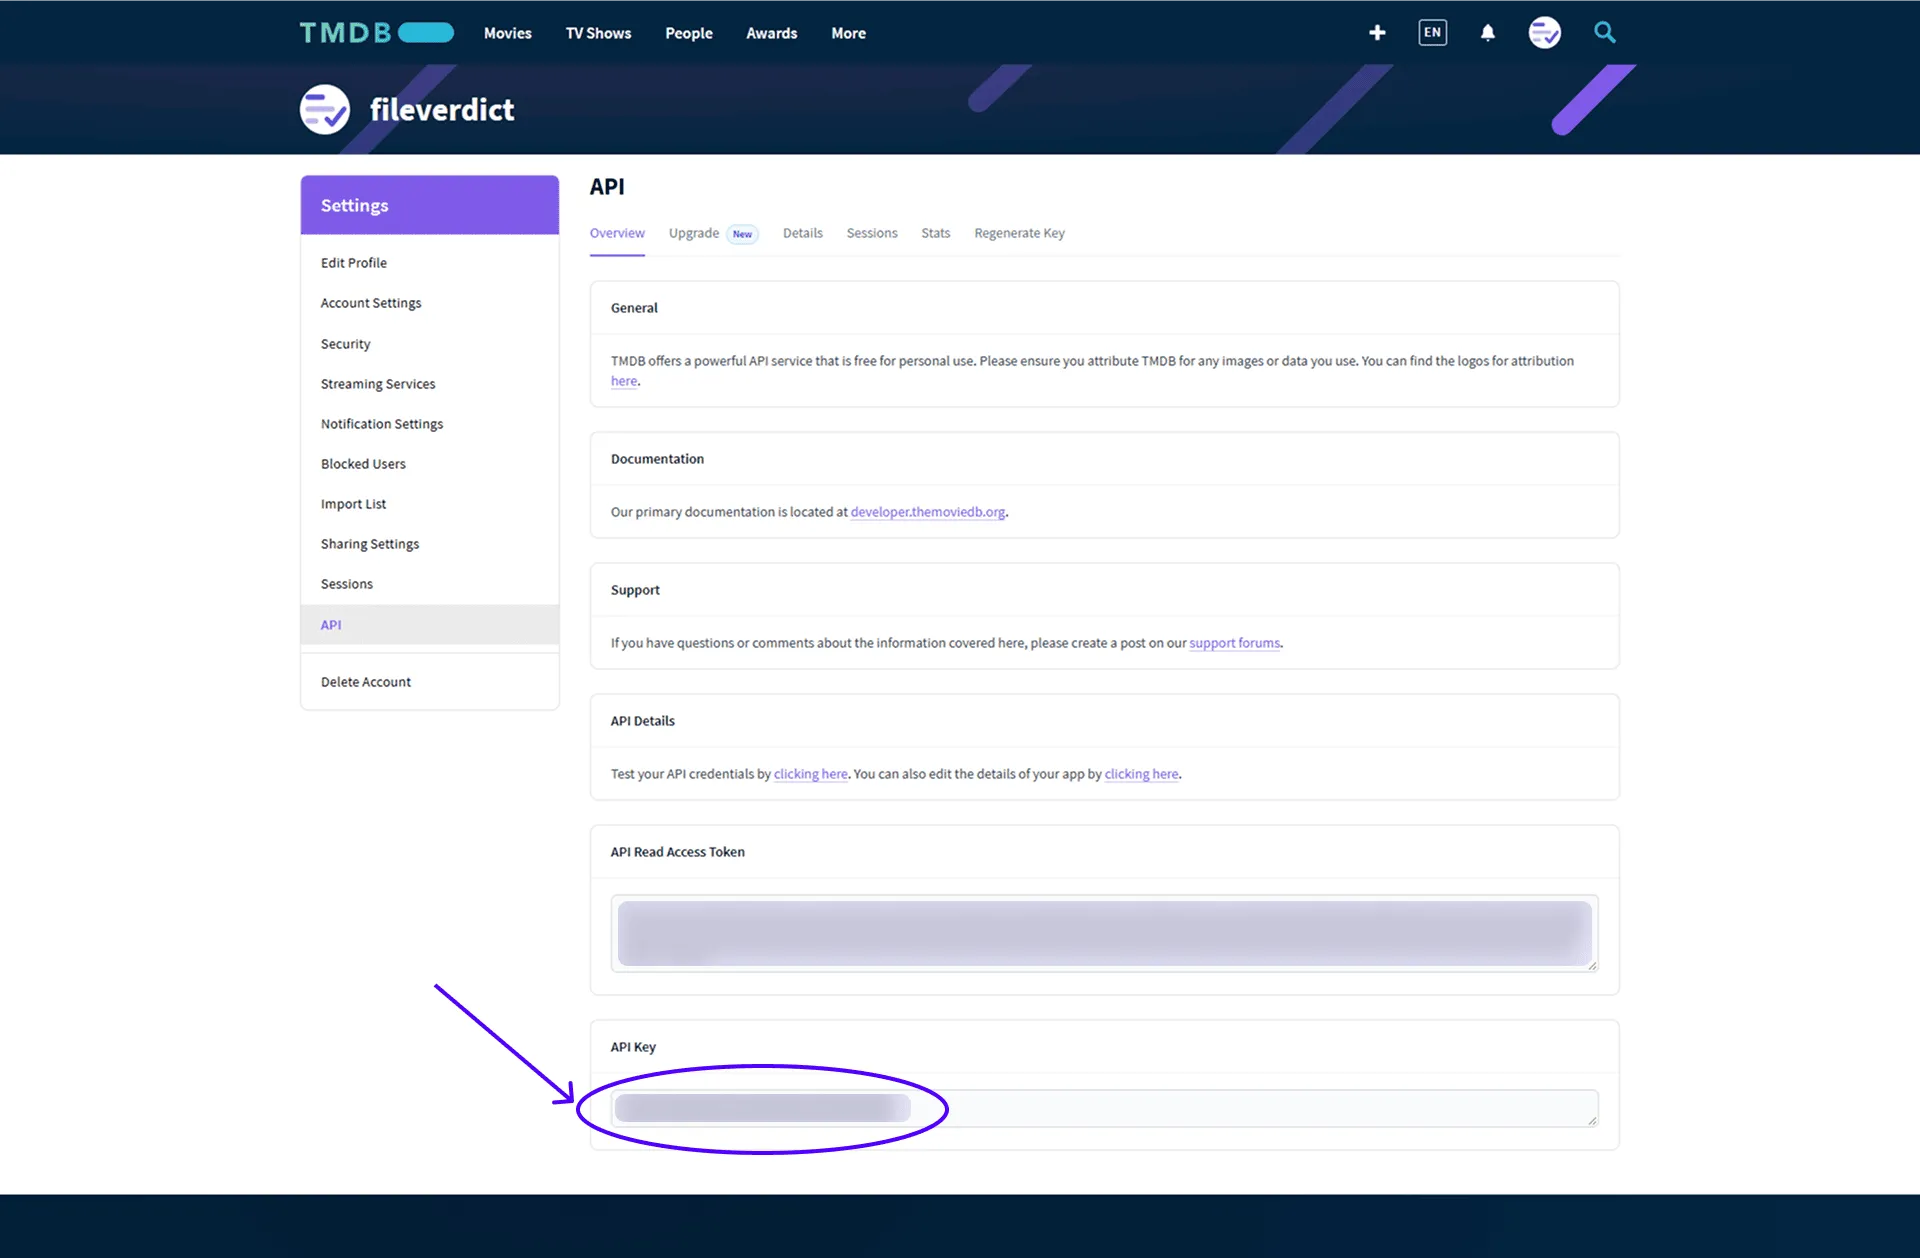The height and width of the screenshot is (1258, 1920).
Task: Click 'clicking here' to test API credentials
Action: coord(811,774)
